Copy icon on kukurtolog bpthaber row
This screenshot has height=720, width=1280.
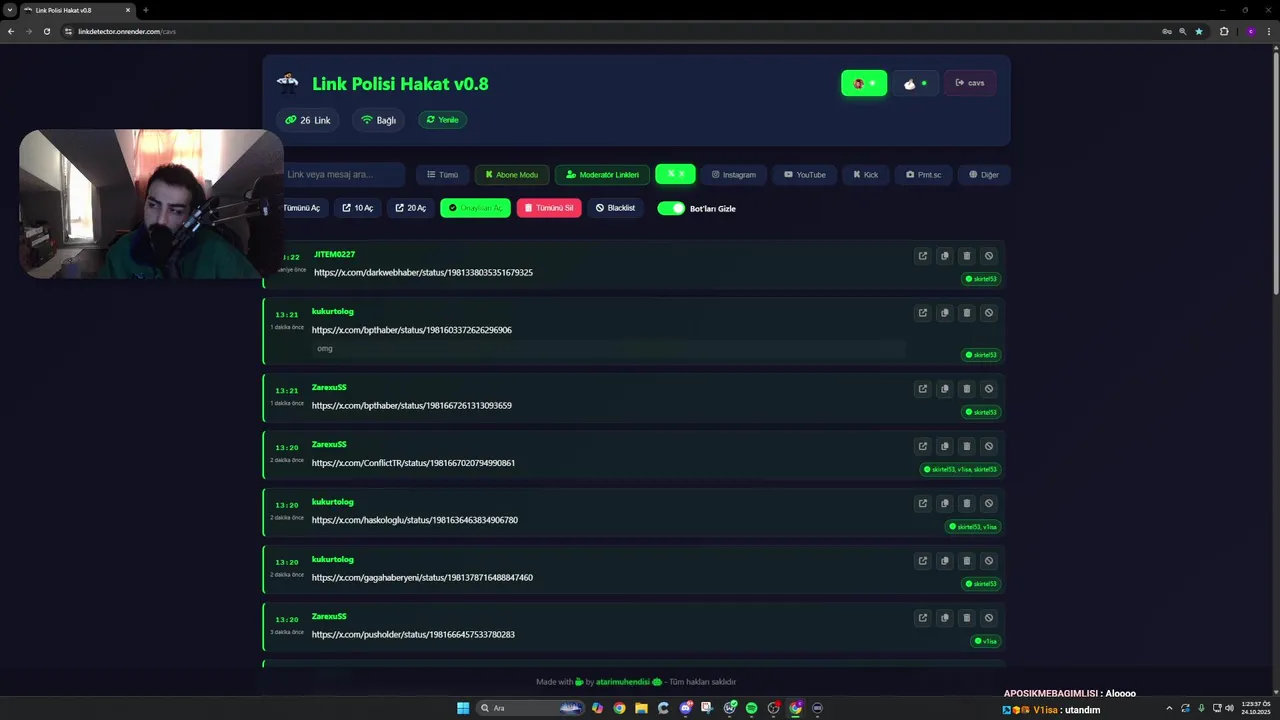[944, 313]
